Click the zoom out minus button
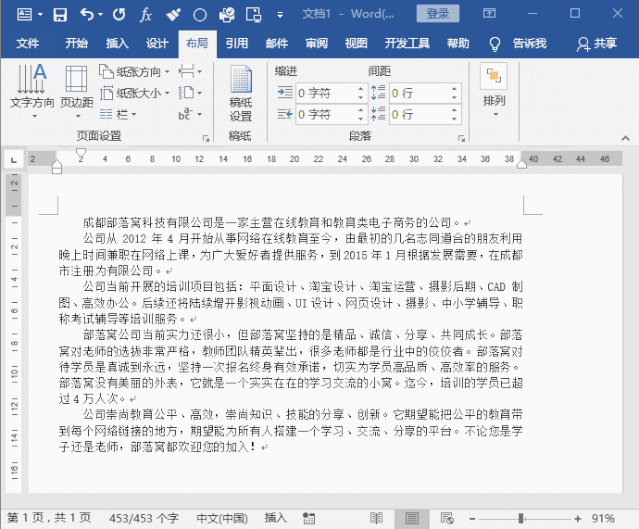The height and width of the screenshot is (529, 639). tap(472, 519)
